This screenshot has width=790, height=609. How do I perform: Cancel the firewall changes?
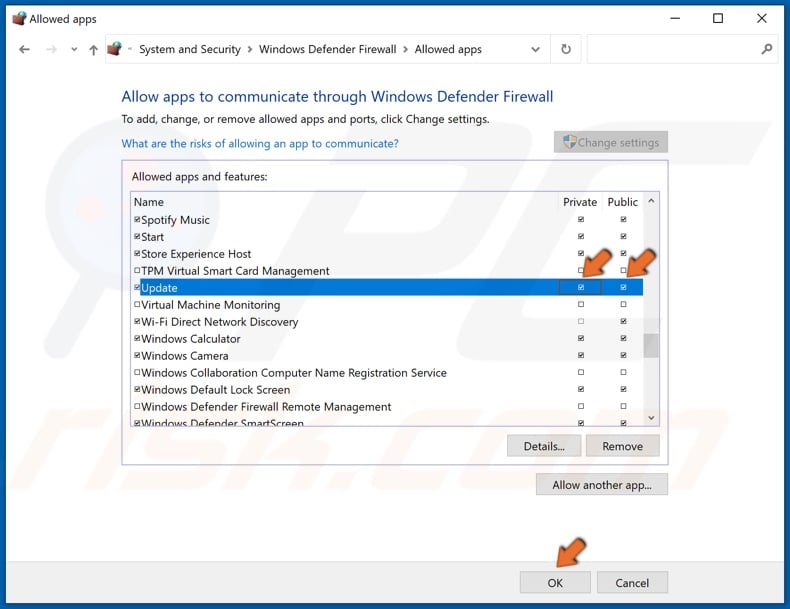632,583
